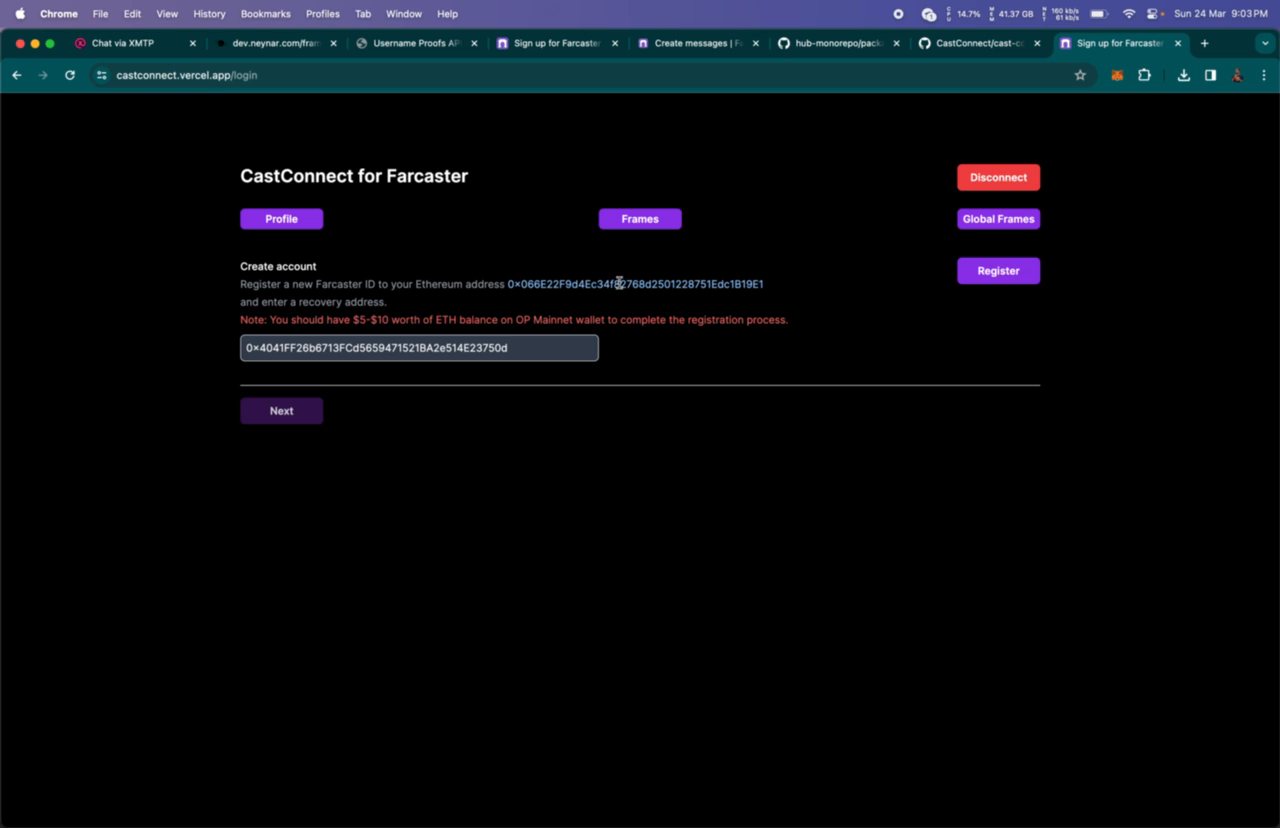
Task: Close the dev.neynar.com tab
Action: pos(334,43)
